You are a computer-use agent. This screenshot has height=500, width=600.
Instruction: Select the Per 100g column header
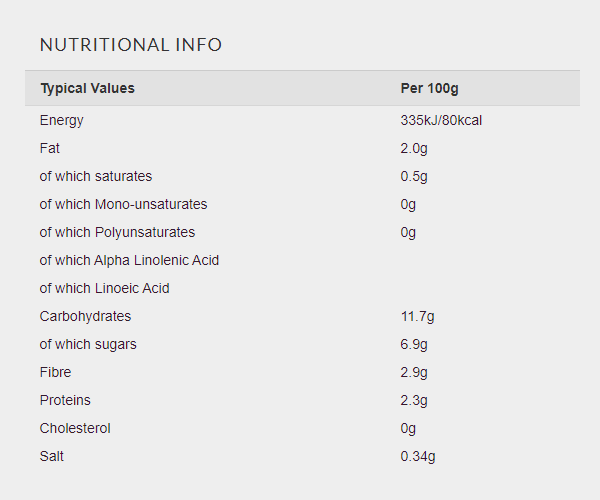pos(429,88)
